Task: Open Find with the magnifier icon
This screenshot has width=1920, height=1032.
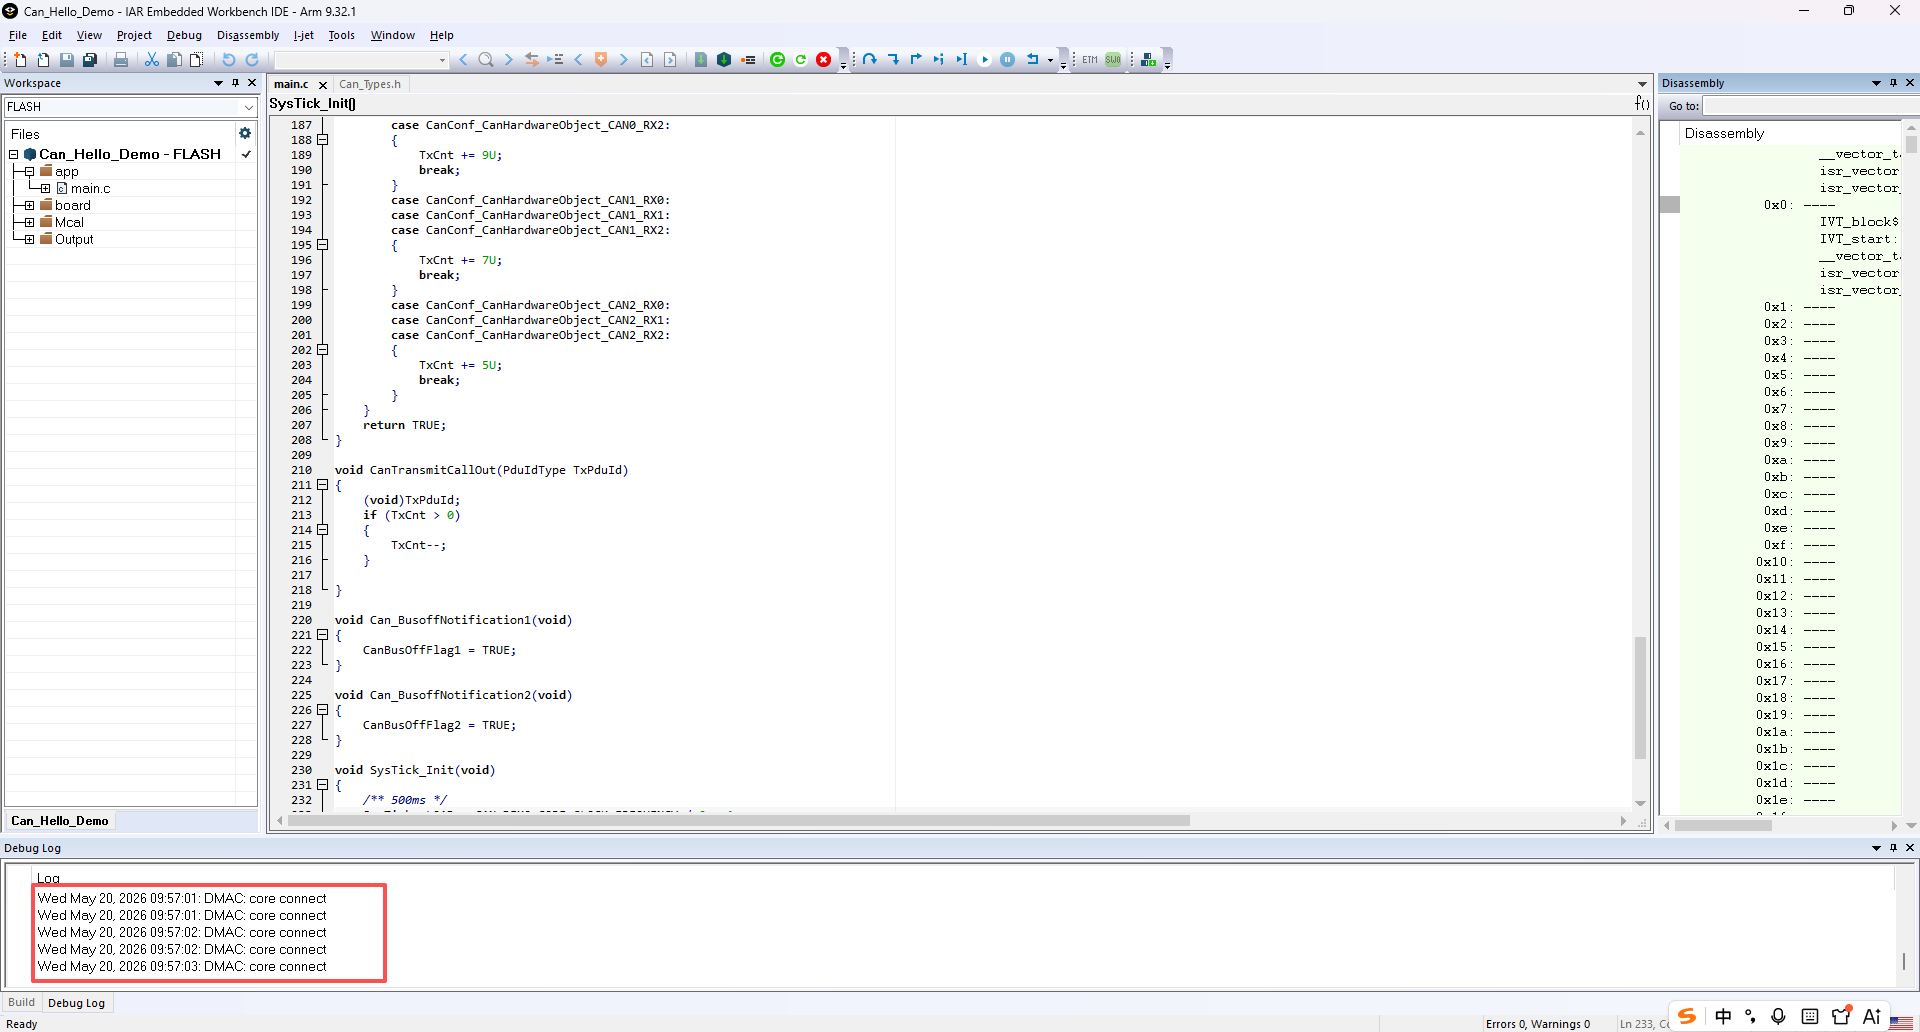Action: [486, 60]
